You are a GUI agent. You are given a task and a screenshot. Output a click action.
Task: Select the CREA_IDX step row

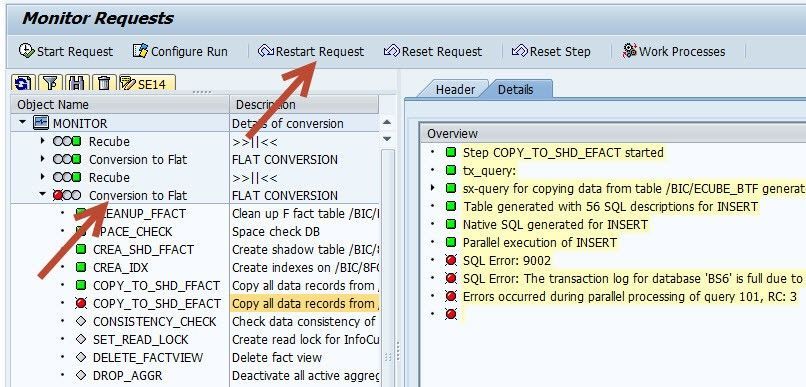120,268
